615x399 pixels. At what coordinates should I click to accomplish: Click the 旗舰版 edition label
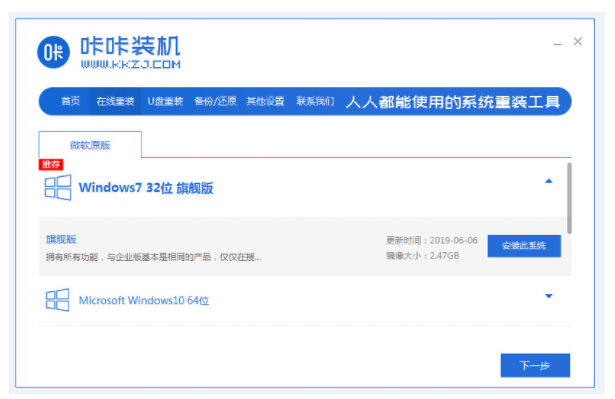[x=61, y=239]
